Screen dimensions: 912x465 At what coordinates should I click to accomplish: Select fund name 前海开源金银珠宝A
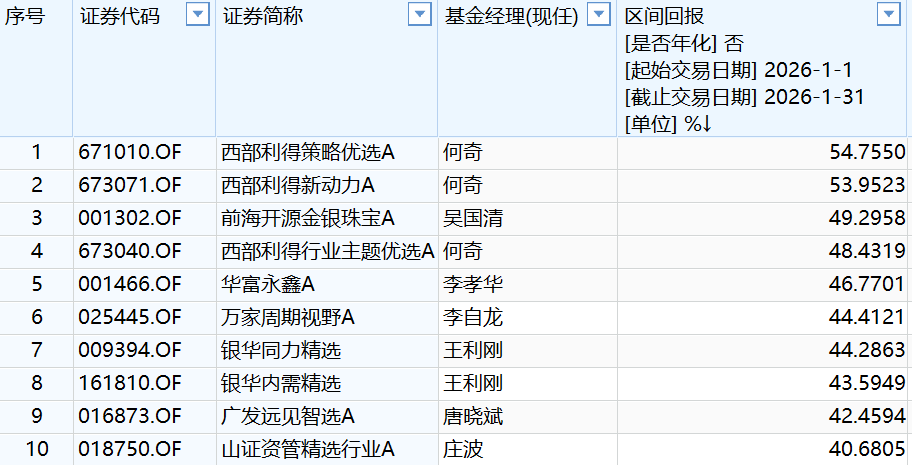(x=308, y=218)
